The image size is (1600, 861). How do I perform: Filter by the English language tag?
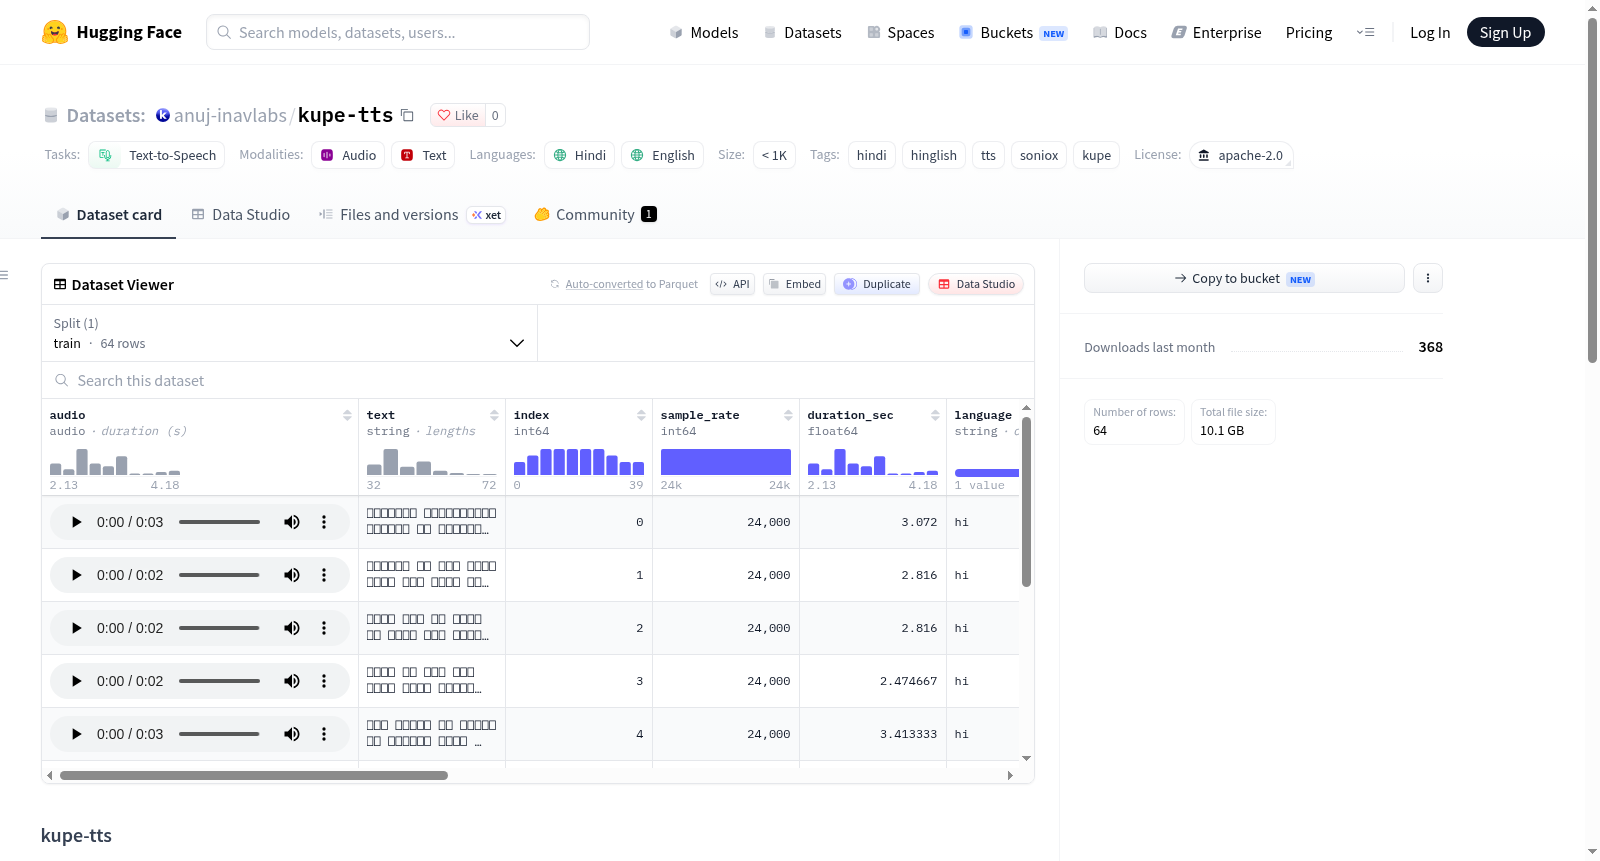[663, 155]
